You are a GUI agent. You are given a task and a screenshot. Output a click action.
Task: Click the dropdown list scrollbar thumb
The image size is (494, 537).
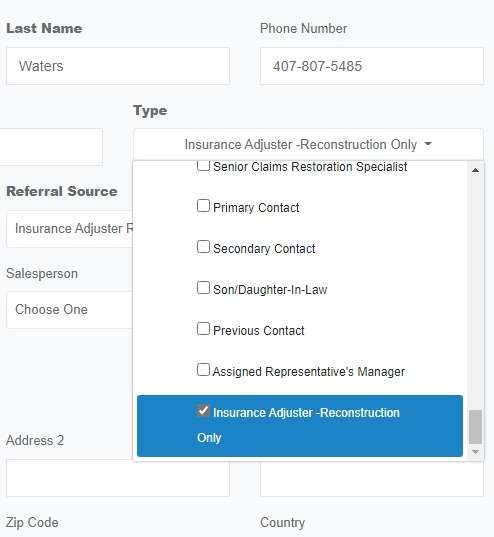pos(475,426)
